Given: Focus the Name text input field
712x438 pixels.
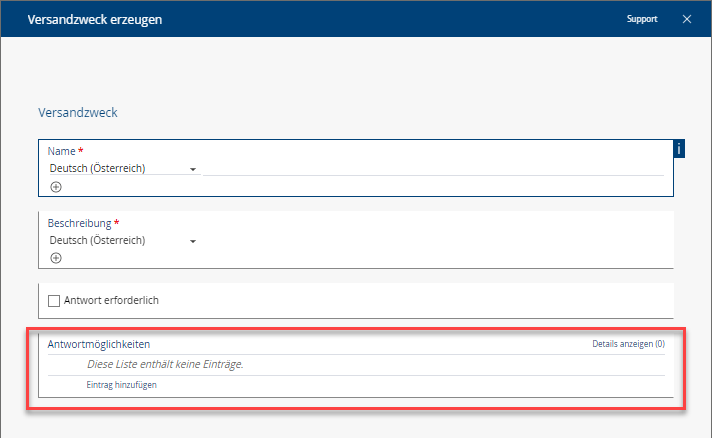Looking at the screenshot, I should (x=432, y=167).
